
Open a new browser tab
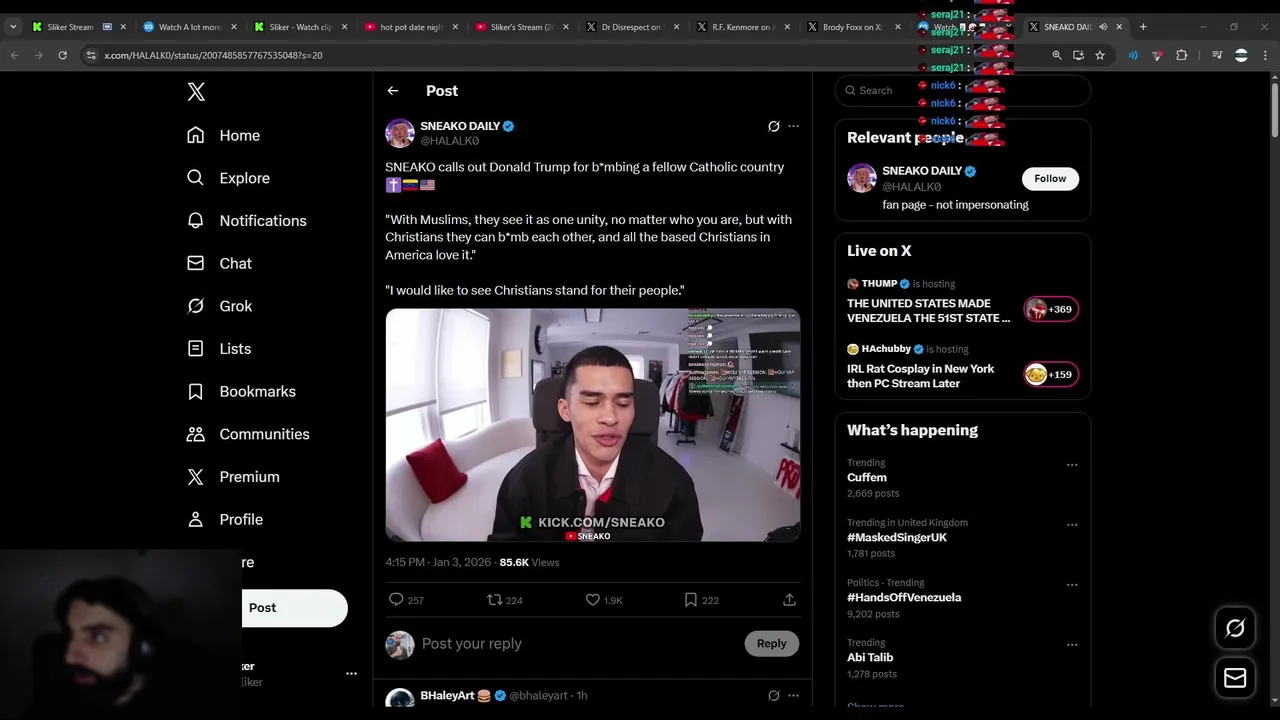point(1143,27)
